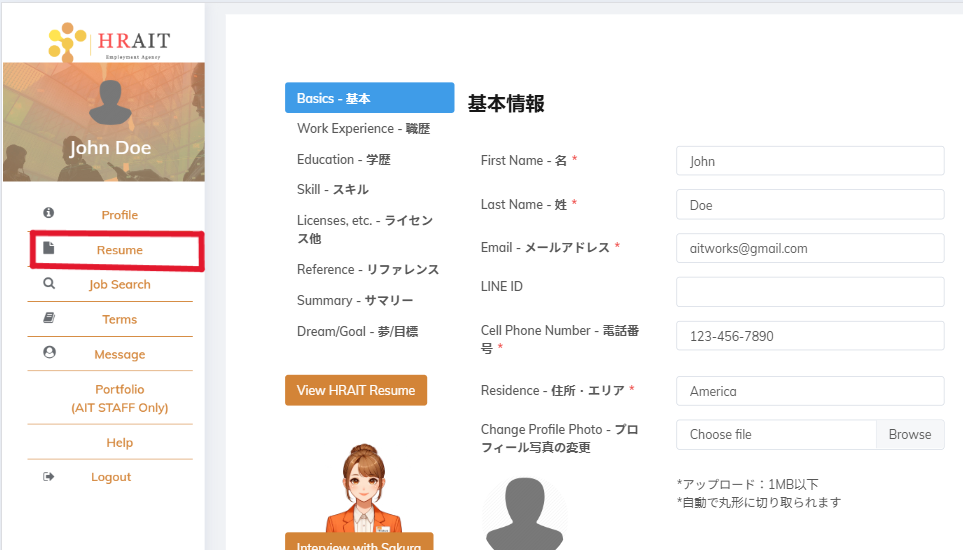Click the sidebar avatar silhouette above John Doe
Screen dimensions: 963x550
point(111,103)
